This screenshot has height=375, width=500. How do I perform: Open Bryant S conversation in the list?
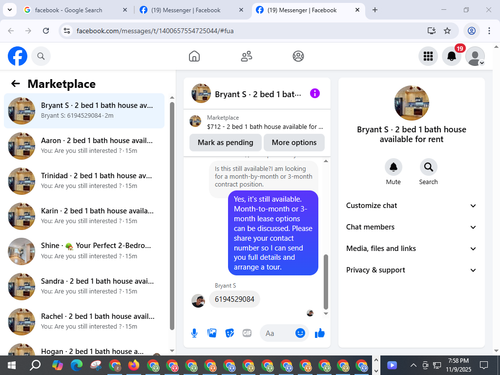(84, 111)
